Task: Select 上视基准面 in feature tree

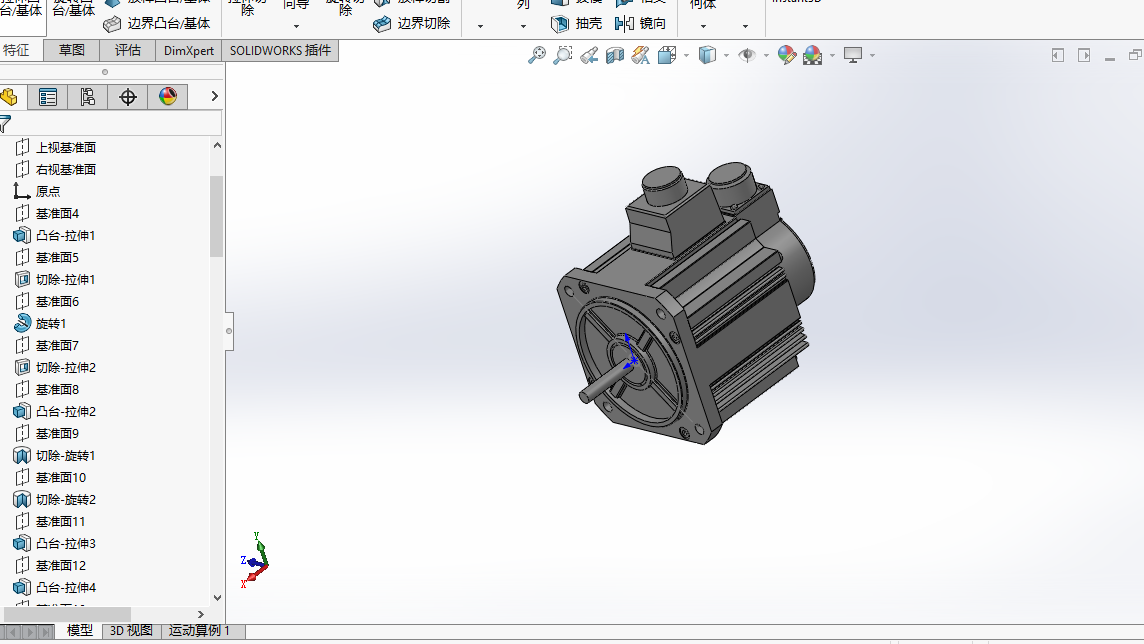Action: (66, 147)
